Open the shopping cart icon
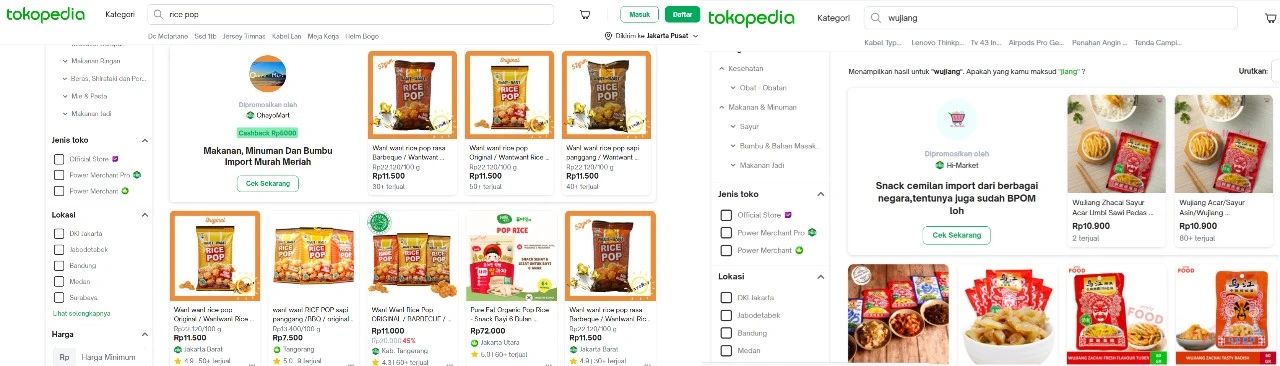The image size is (1280, 366). pyautogui.click(x=585, y=15)
